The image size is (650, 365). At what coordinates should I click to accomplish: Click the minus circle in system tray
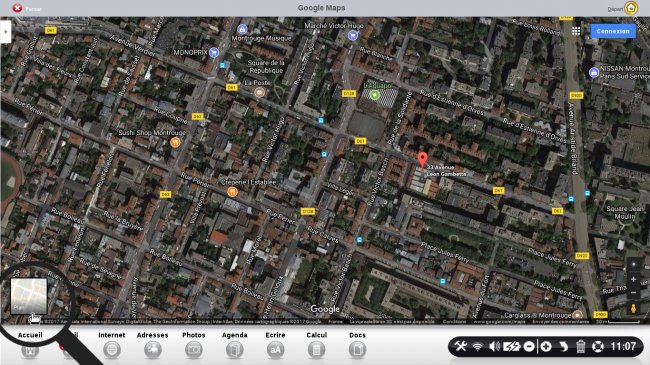click(x=529, y=346)
